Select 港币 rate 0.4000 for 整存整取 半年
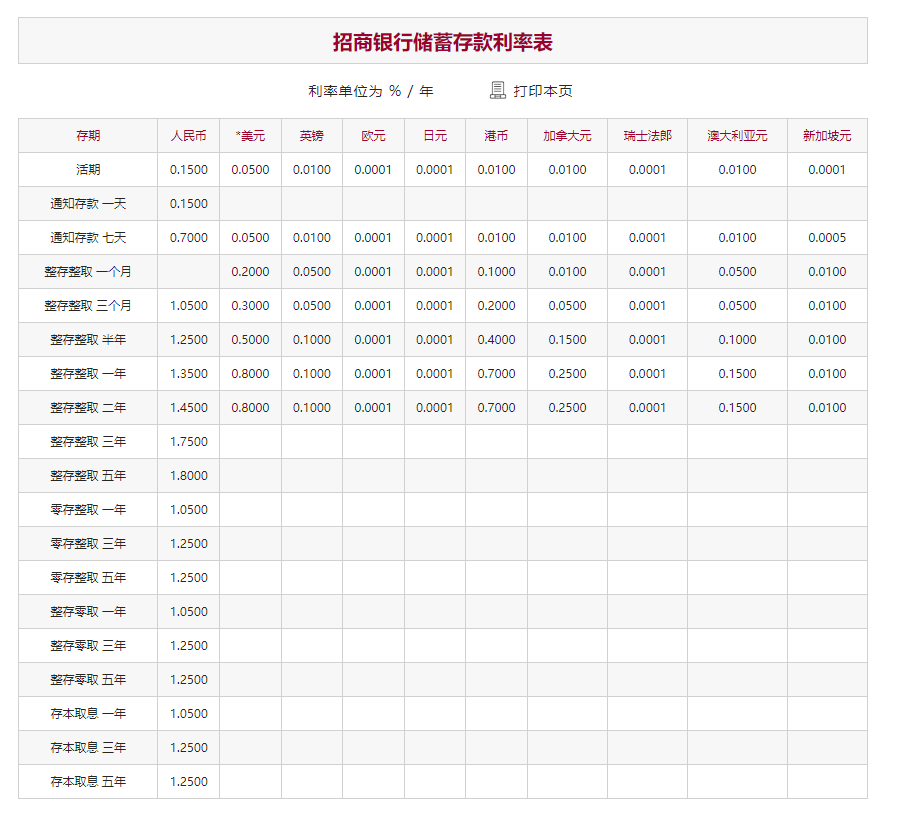The image size is (898, 814). pyautogui.click(x=496, y=340)
